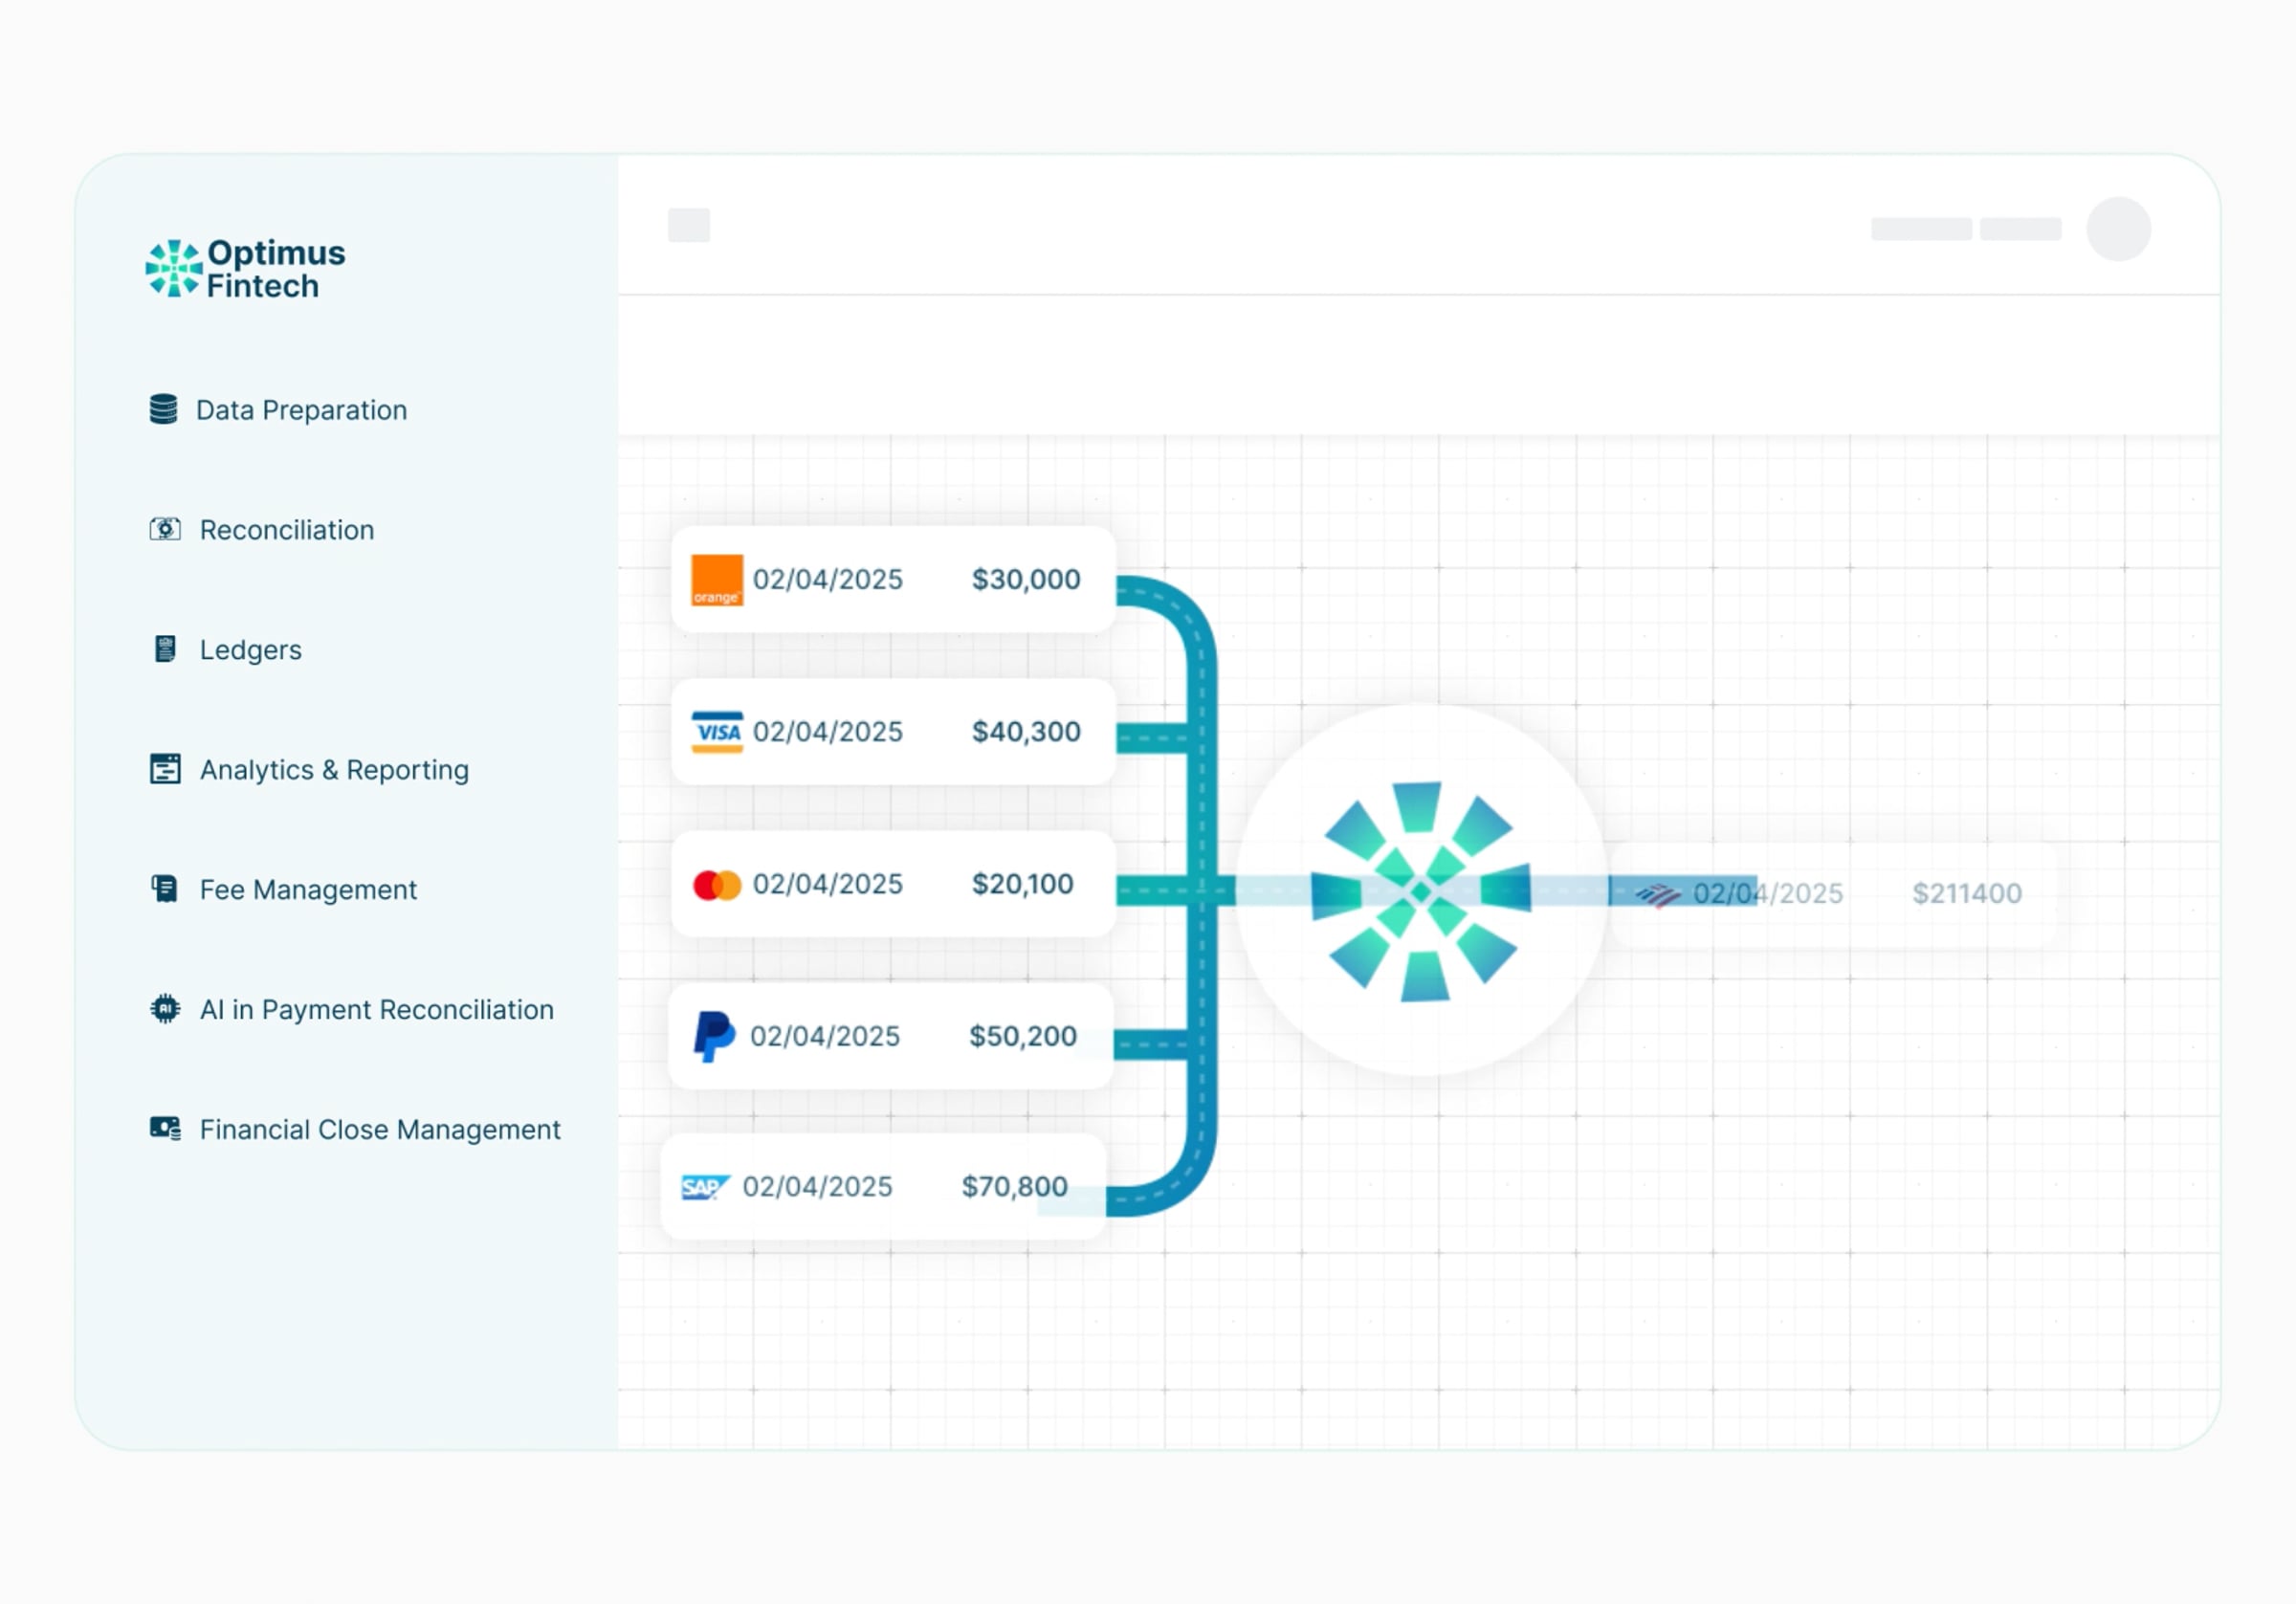
Task: Click the central Optimus hub logo
Action: point(1421,891)
